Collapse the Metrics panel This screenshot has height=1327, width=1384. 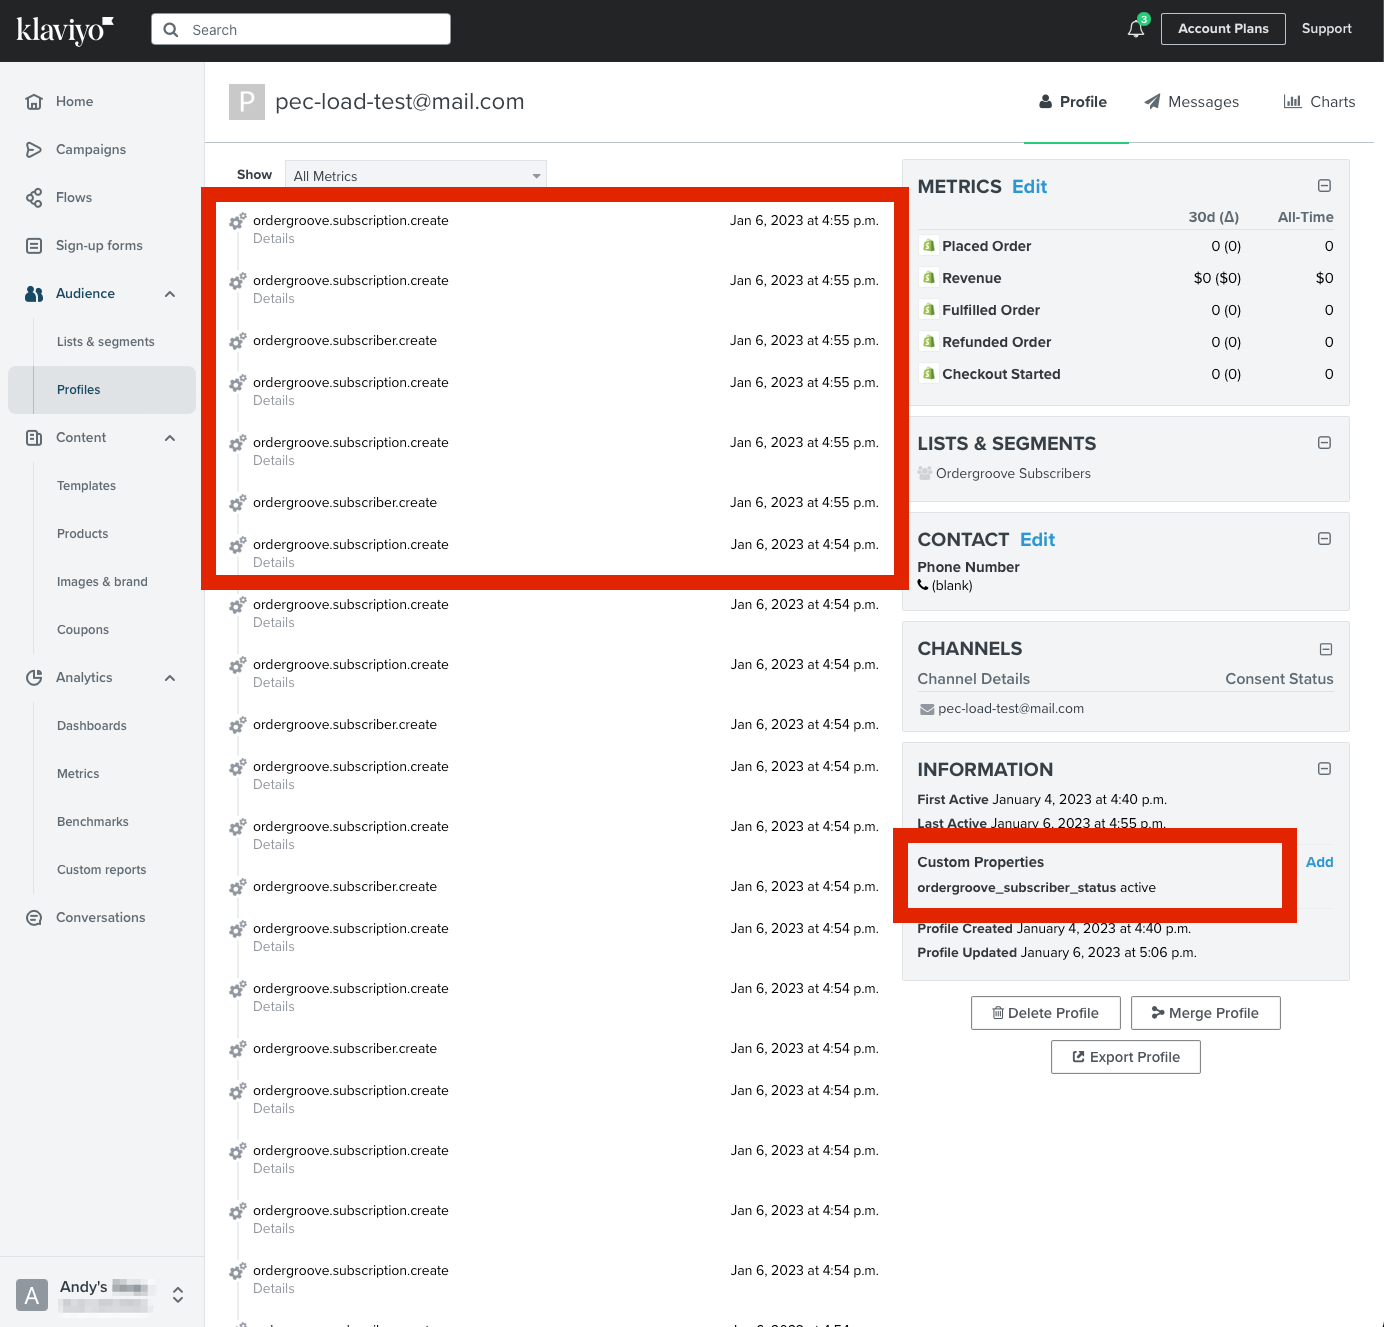1324,186
